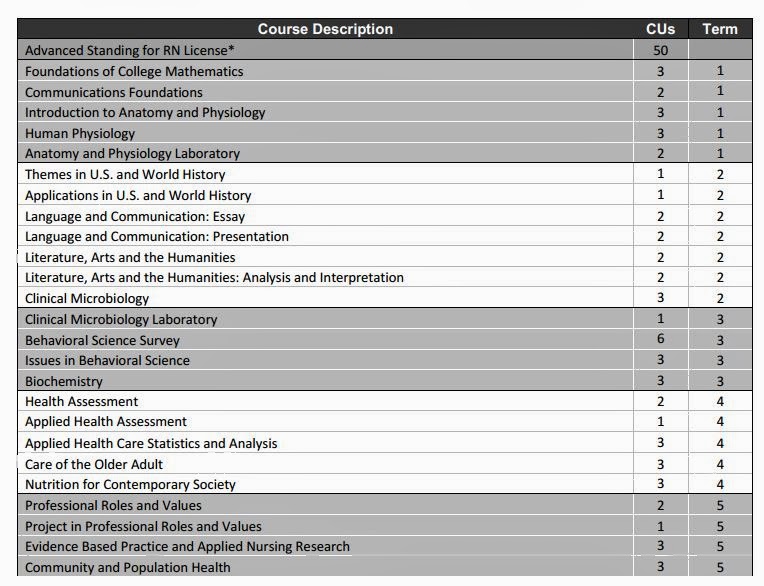Select the Biochemistry course name
The width and height of the screenshot is (764, 586).
coord(64,381)
